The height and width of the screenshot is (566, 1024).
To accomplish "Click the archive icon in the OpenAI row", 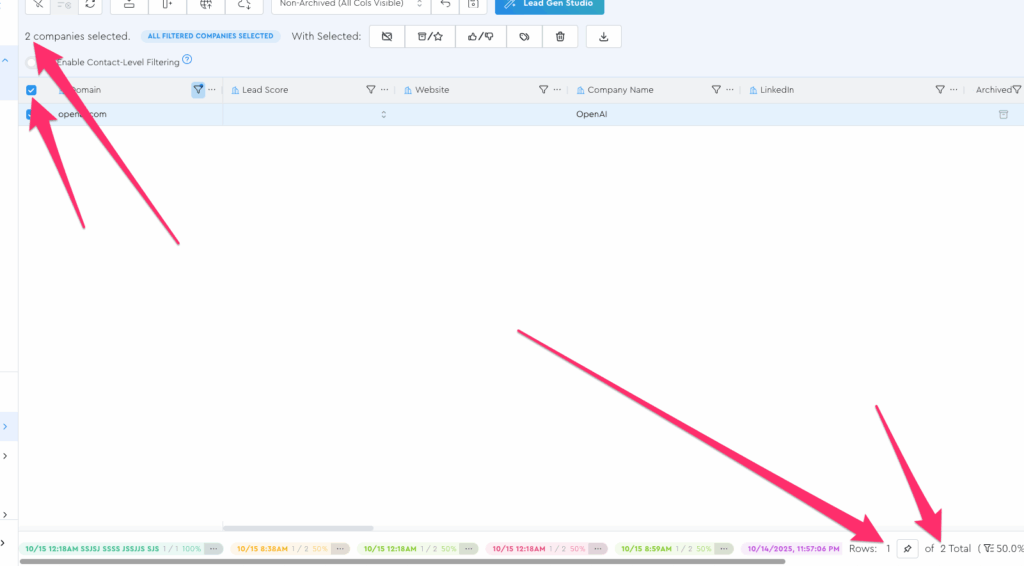I will click(x=1003, y=115).
